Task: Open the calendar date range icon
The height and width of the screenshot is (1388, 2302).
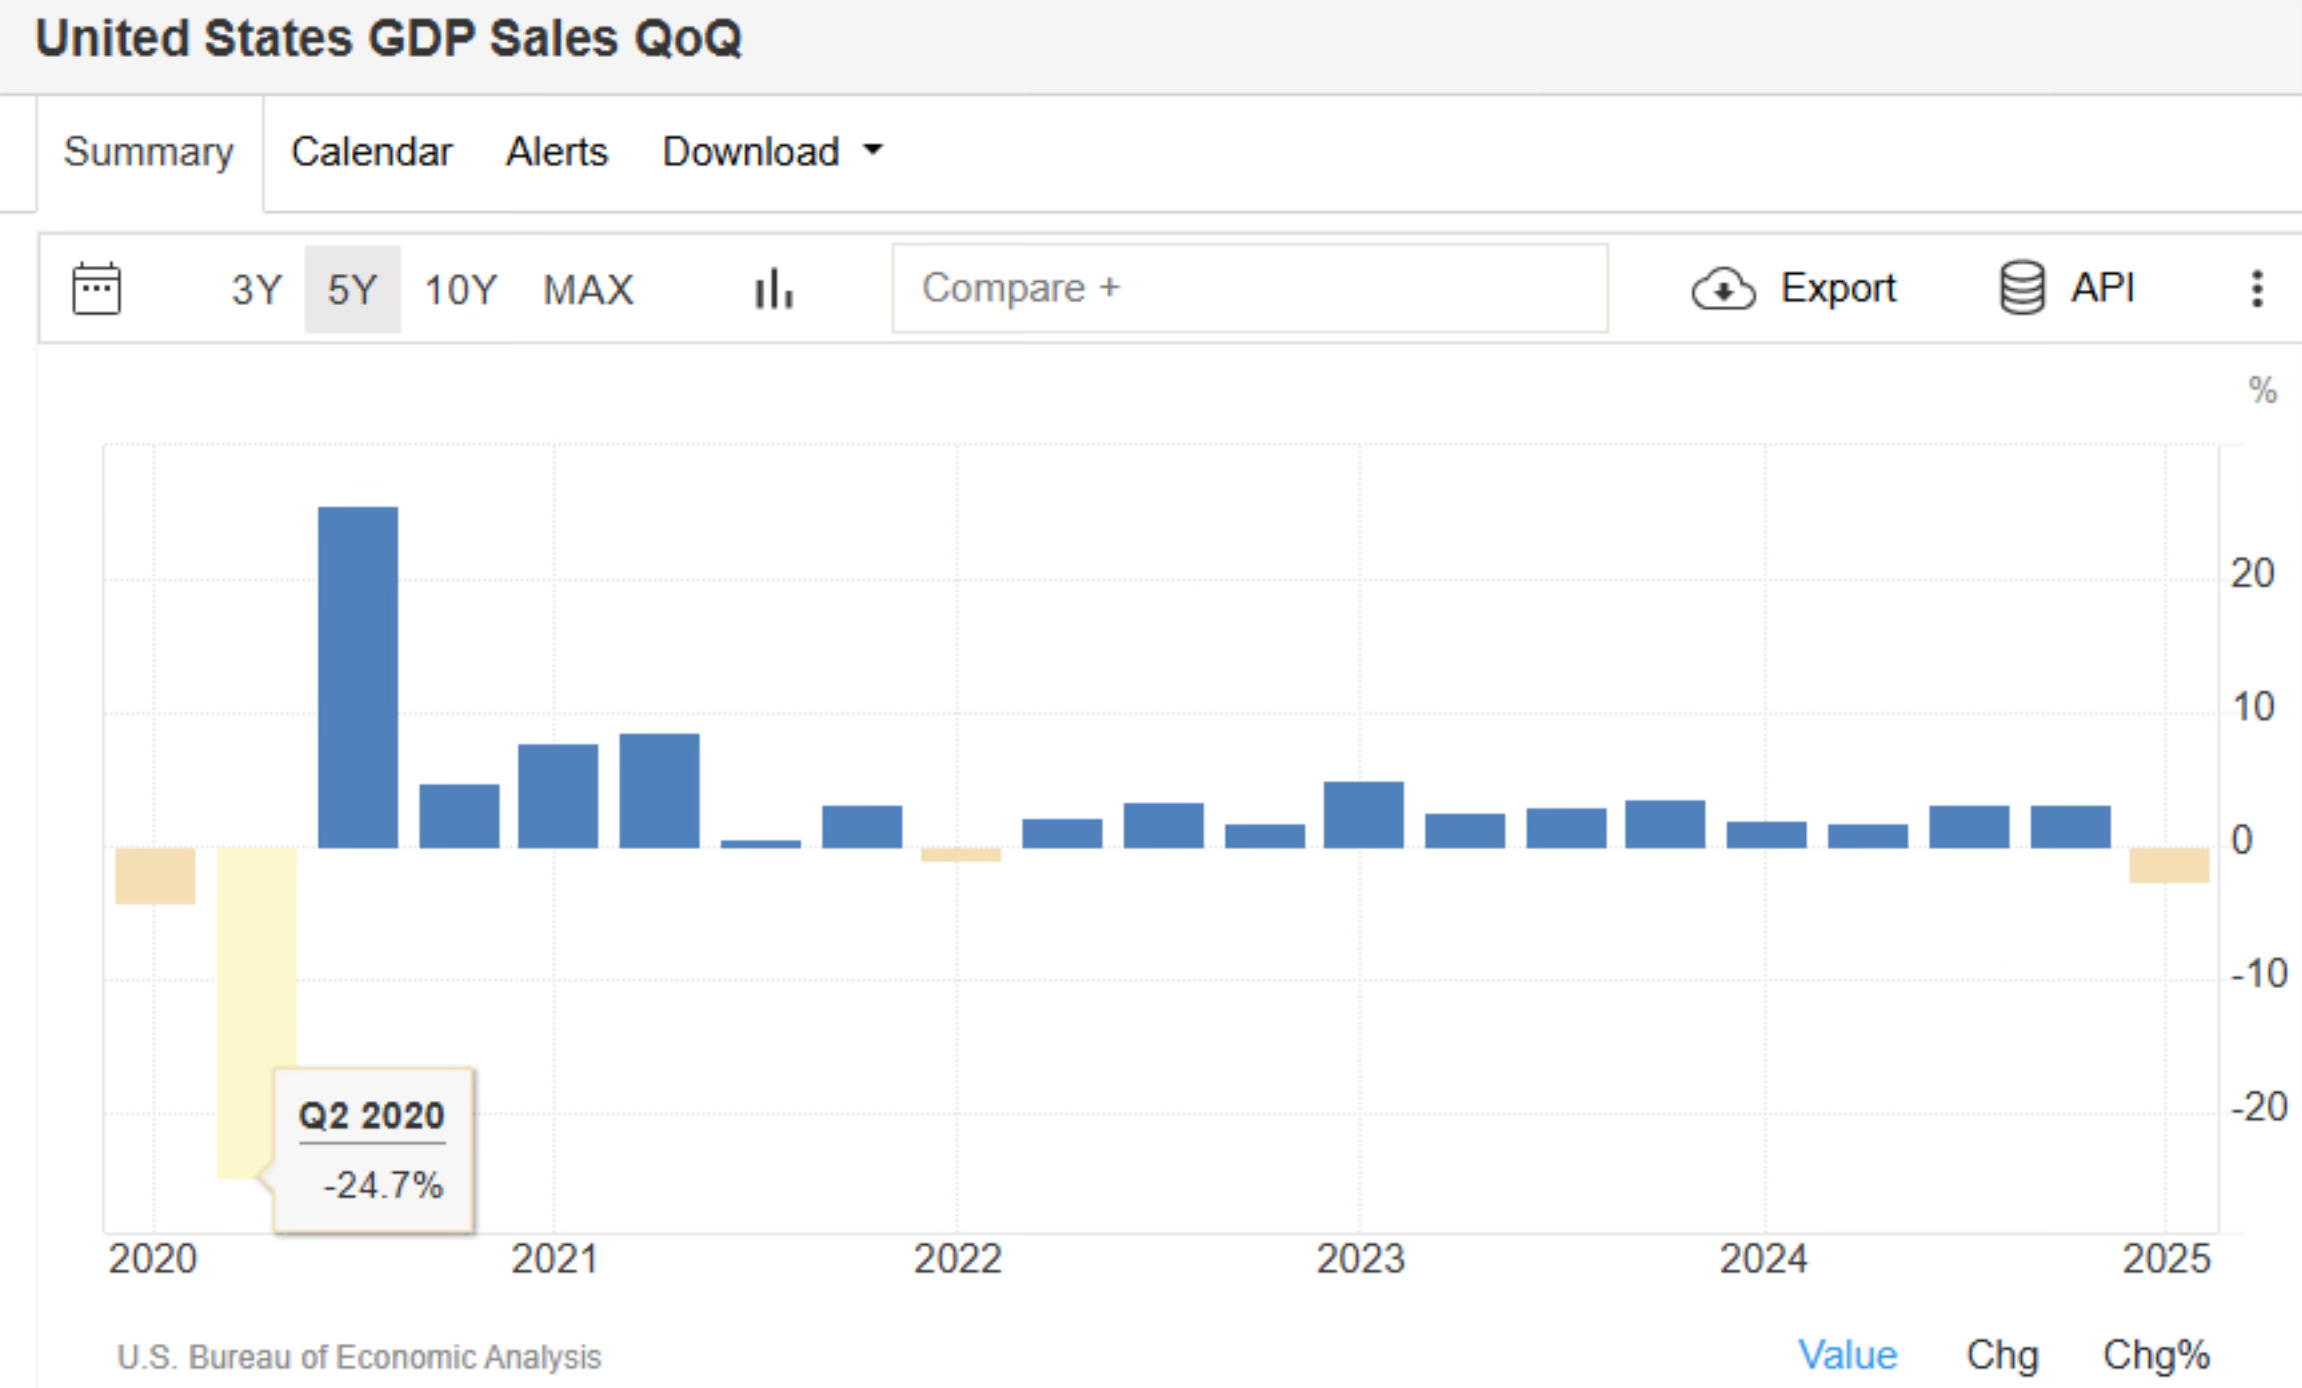Action: pos(97,289)
